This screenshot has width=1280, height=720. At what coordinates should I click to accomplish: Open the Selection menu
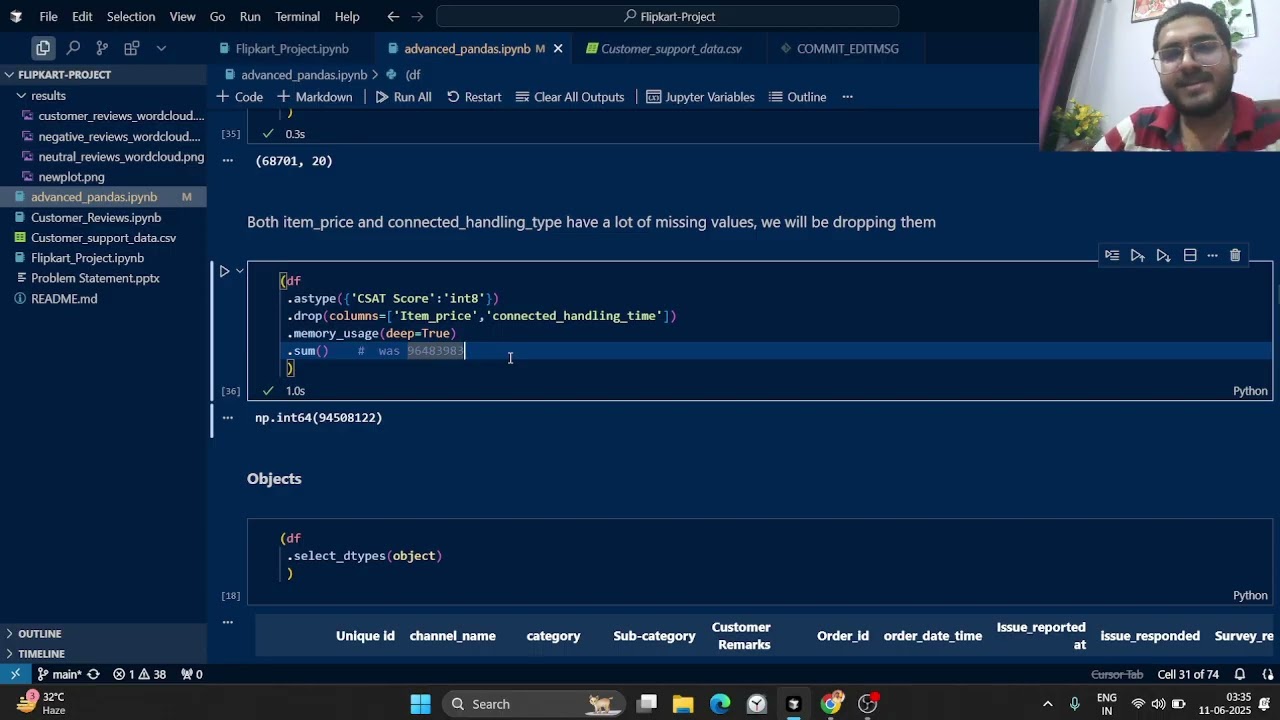click(131, 16)
